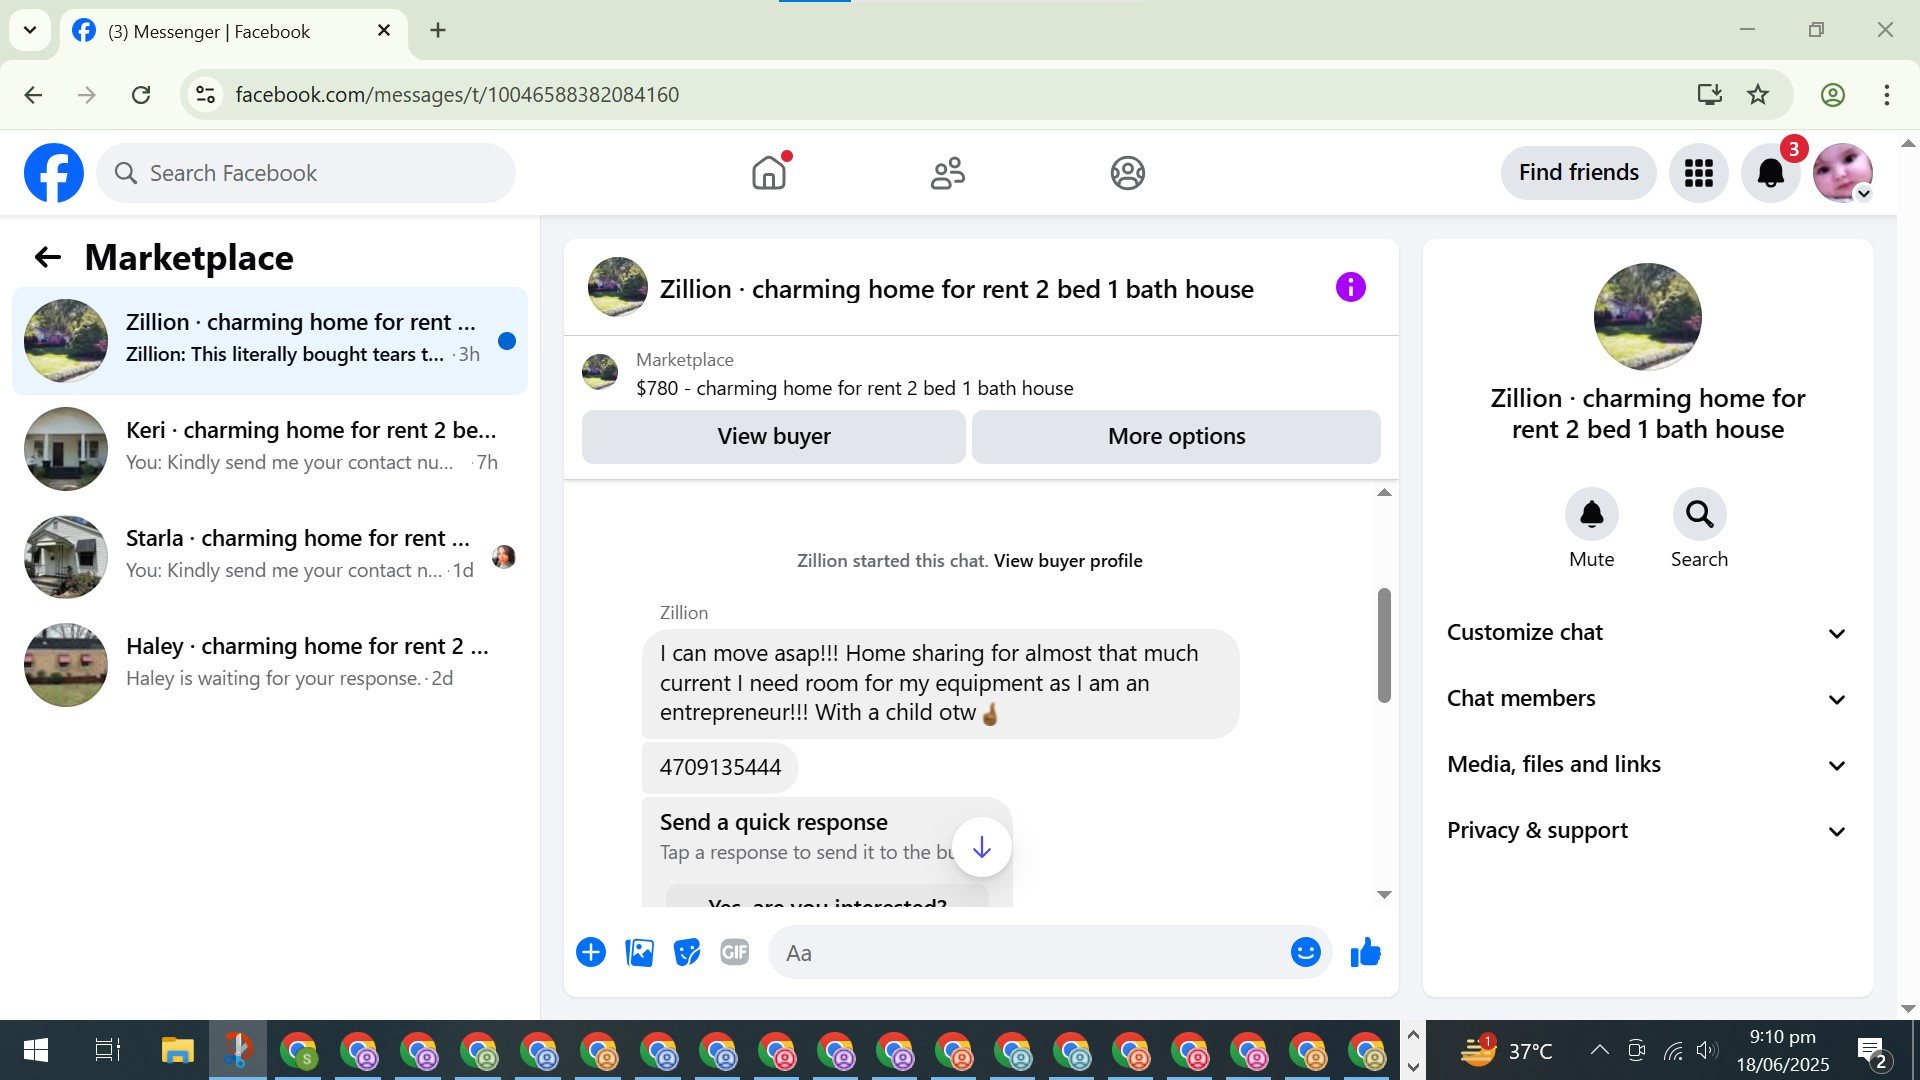Open File Explorer from the taskbar

(177, 1050)
